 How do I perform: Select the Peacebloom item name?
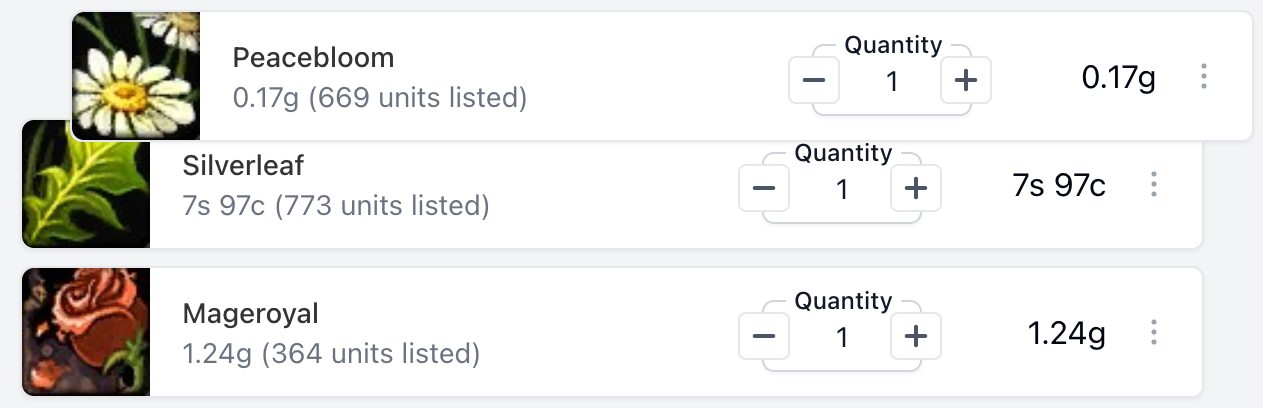[x=313, y=57]
